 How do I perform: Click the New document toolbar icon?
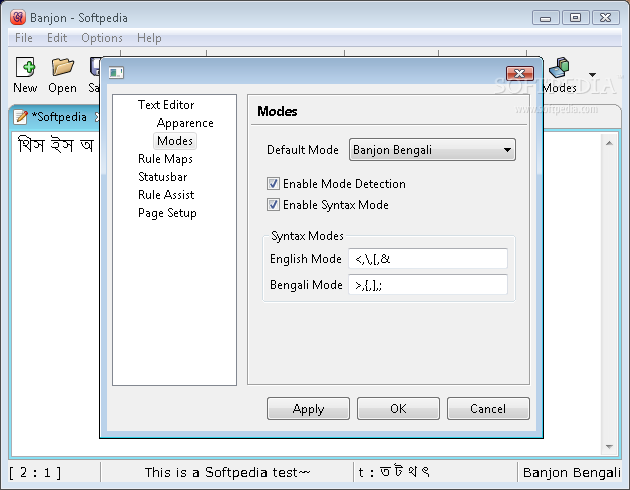tap(25, 67)
